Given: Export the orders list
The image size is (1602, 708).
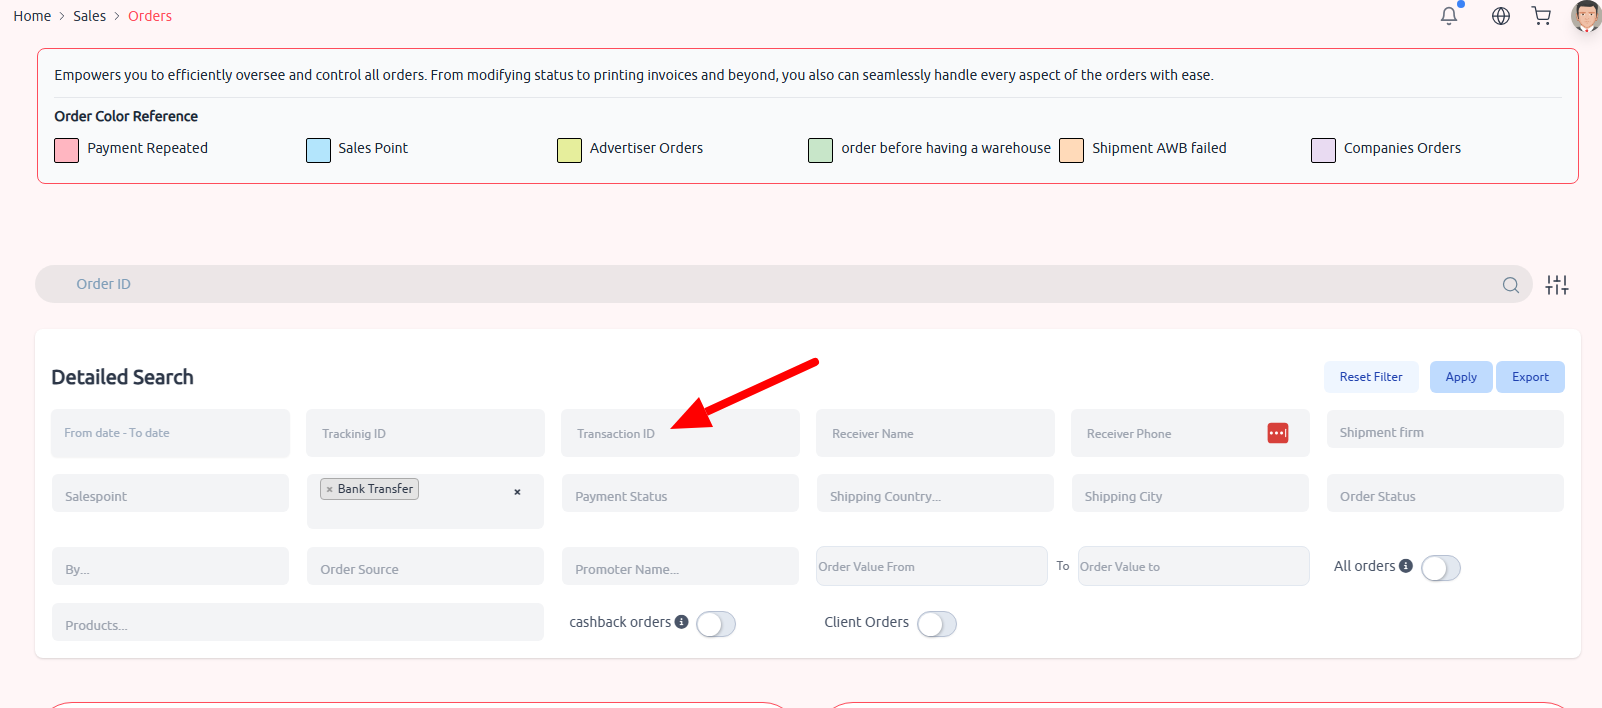Looking at the screenshot, I should point(1530,377).
